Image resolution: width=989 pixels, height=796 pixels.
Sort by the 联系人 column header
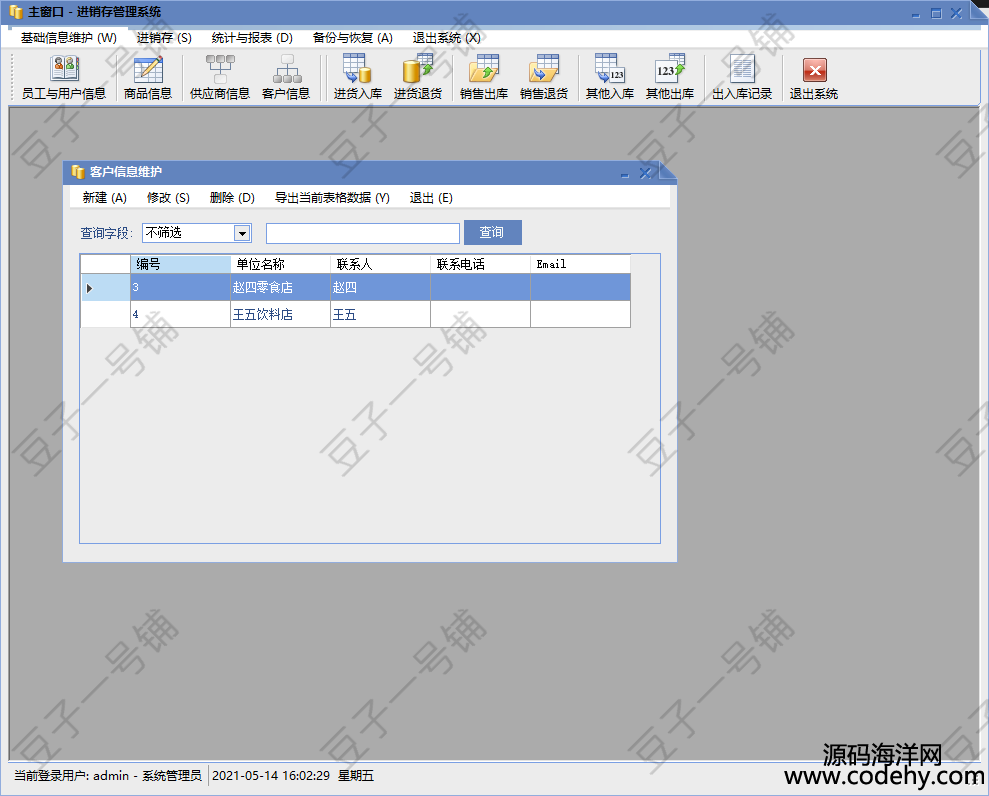click(380, 264)
